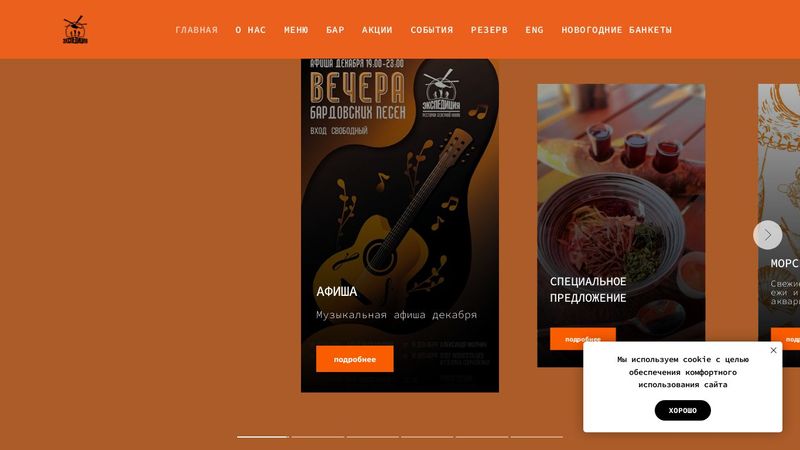Click подробнее on Афиша card
Viewport: 800px width, 450px height.
tap(355, 359)
